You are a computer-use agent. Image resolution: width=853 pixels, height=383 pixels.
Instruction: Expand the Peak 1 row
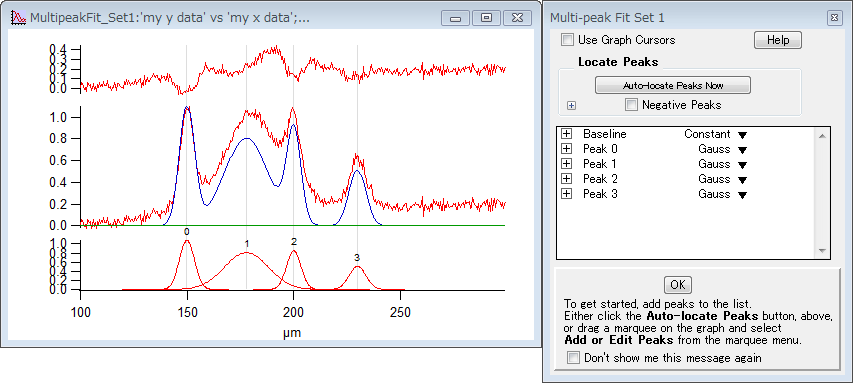point(567,164)
